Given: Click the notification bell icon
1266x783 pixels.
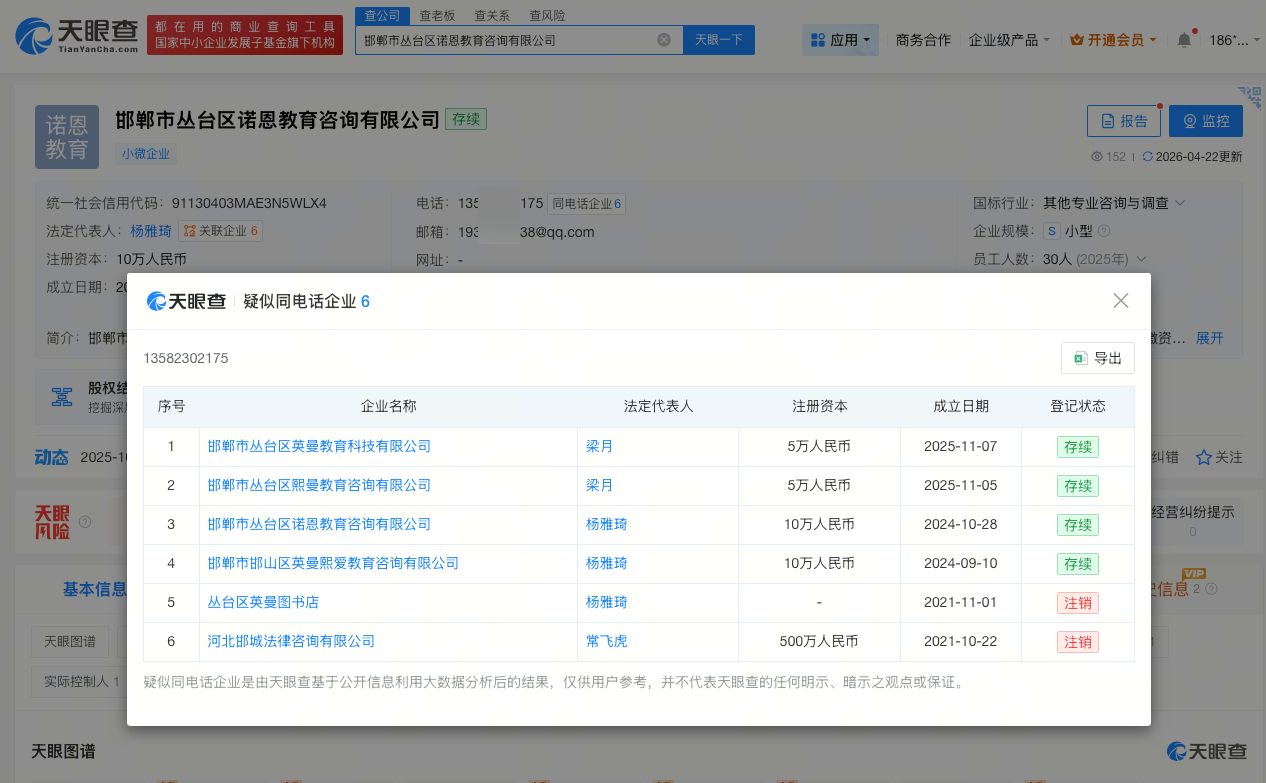Looking at the screenshot, I should tap(1184, 40).
